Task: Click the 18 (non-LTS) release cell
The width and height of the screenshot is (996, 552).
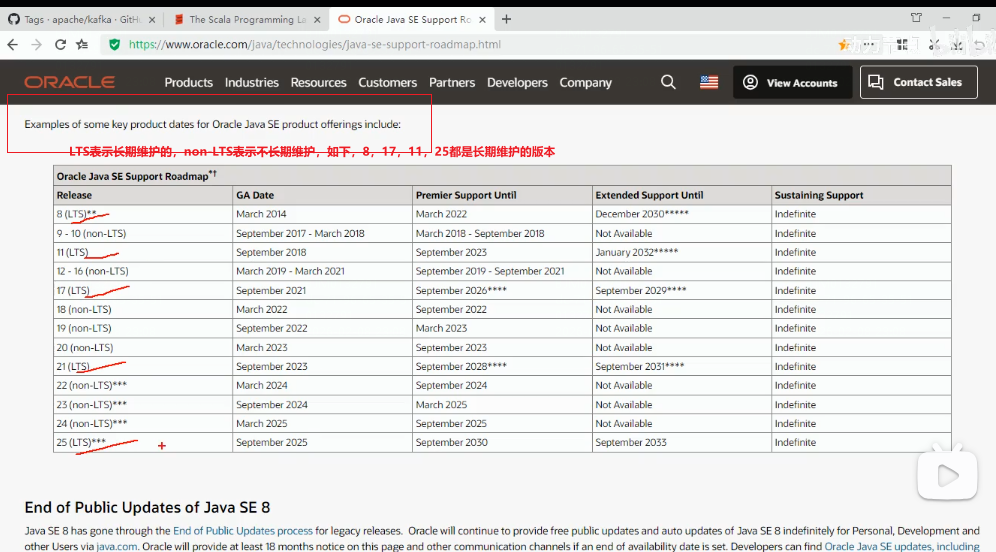Action: click(x=143, y=309)
